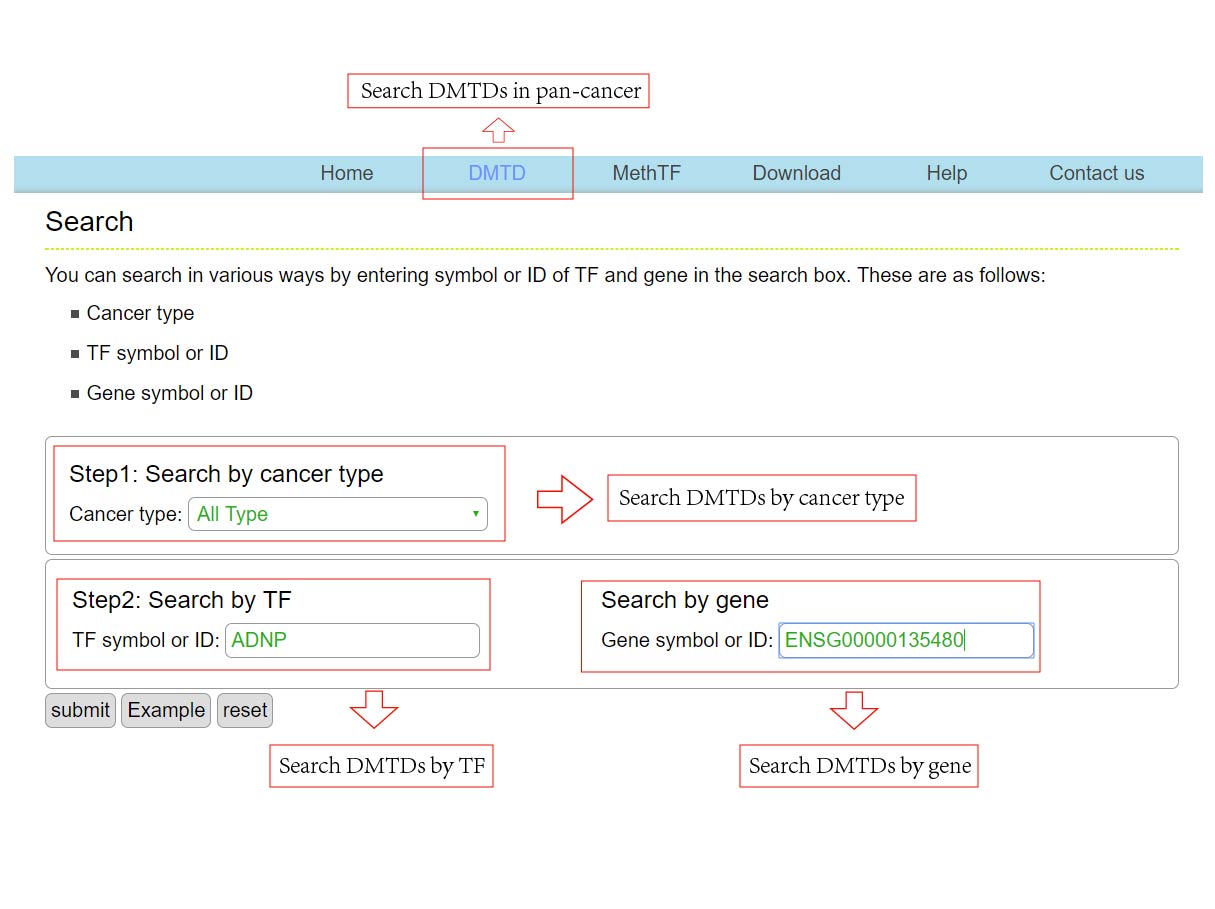Open the Download page
Image resolution: width=1215 pixels, height=909 pixels.
[796, 173]
